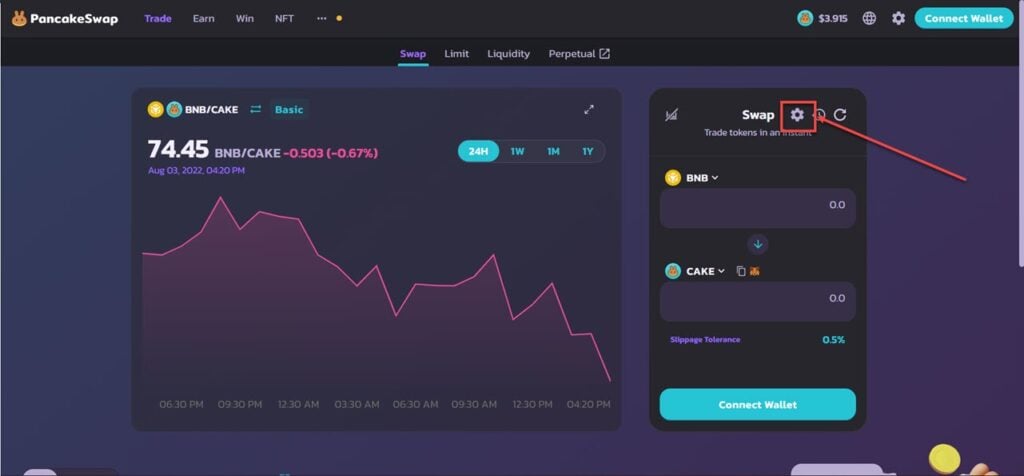Click the CAKE price $3.915 indicator
Image resolution: width=1024 pixels, height=476 pixels.
point(822,18)
